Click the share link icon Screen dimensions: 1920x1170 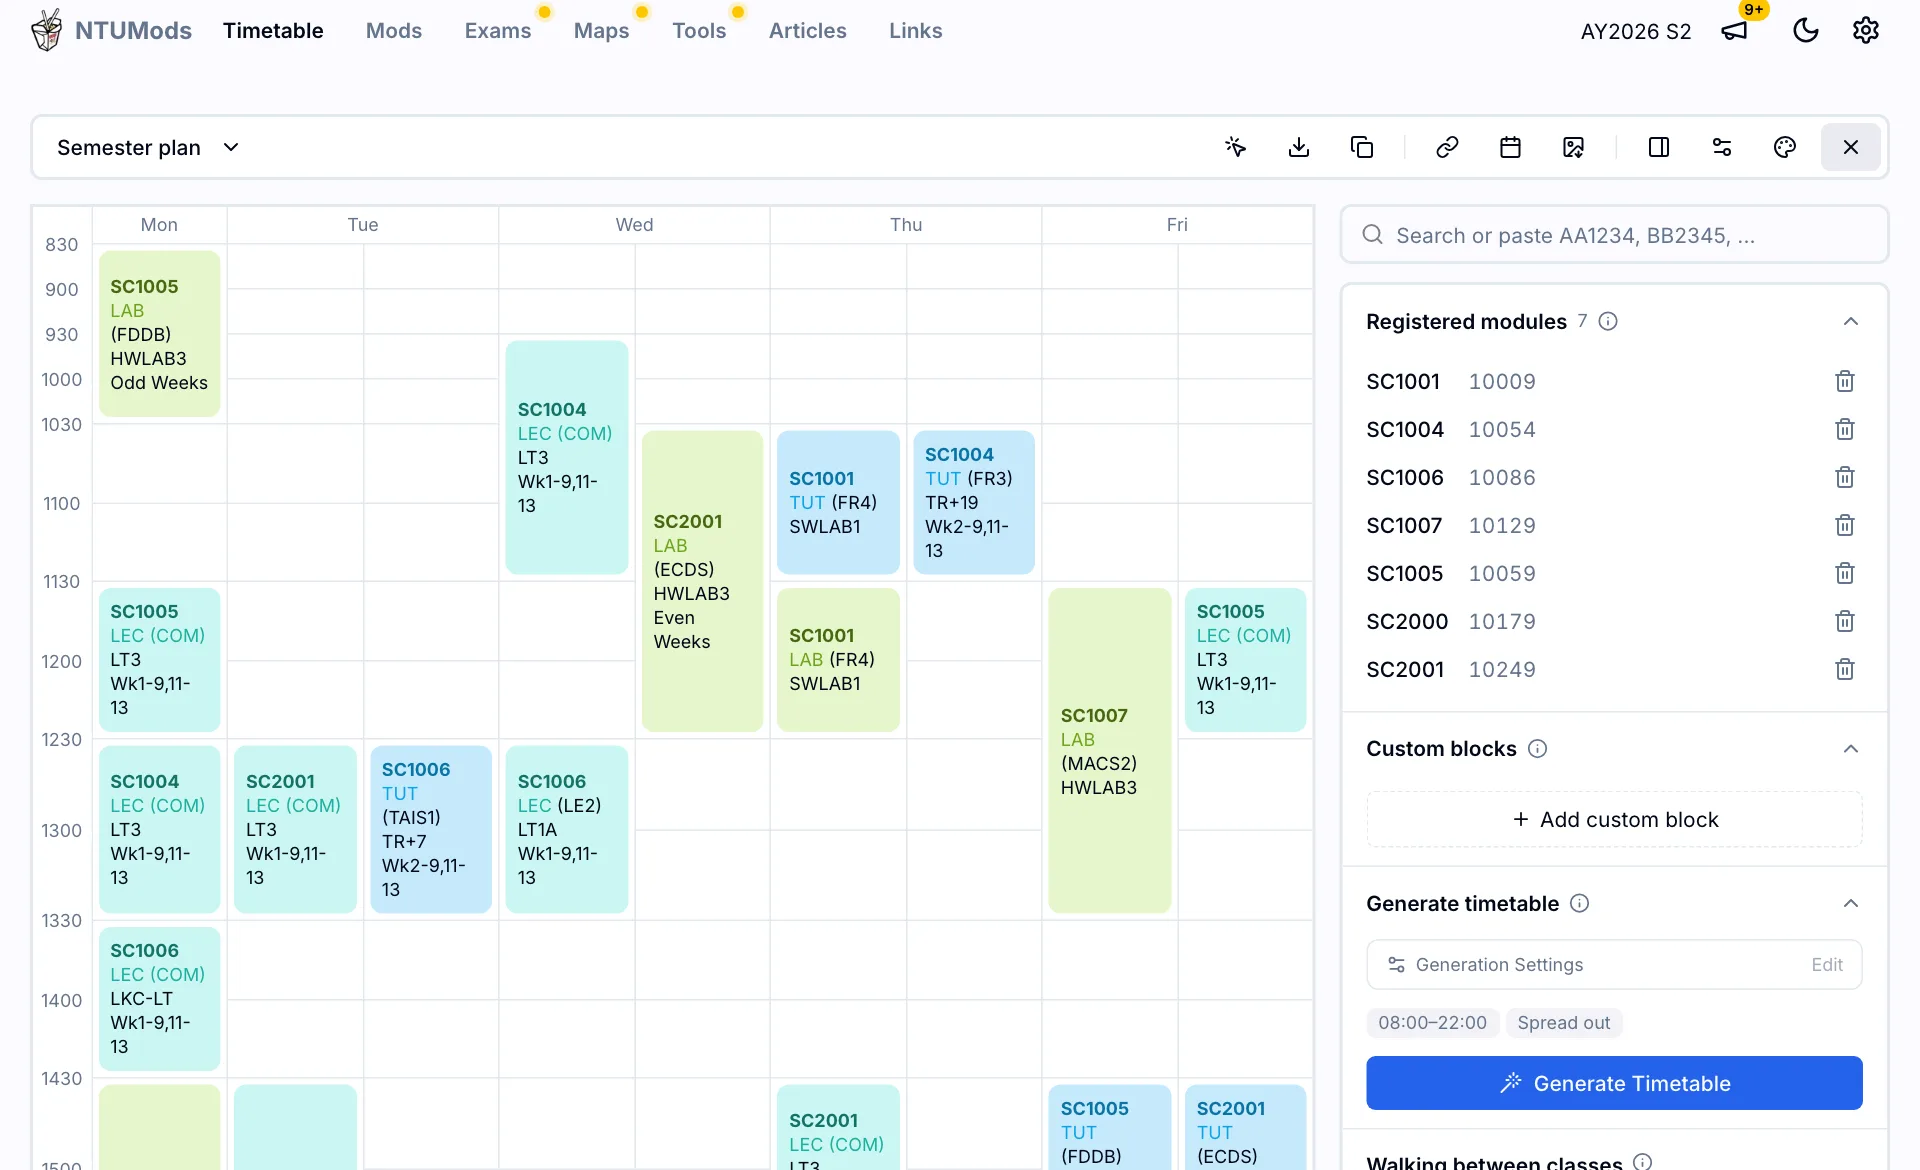[x=1447, y=148]
